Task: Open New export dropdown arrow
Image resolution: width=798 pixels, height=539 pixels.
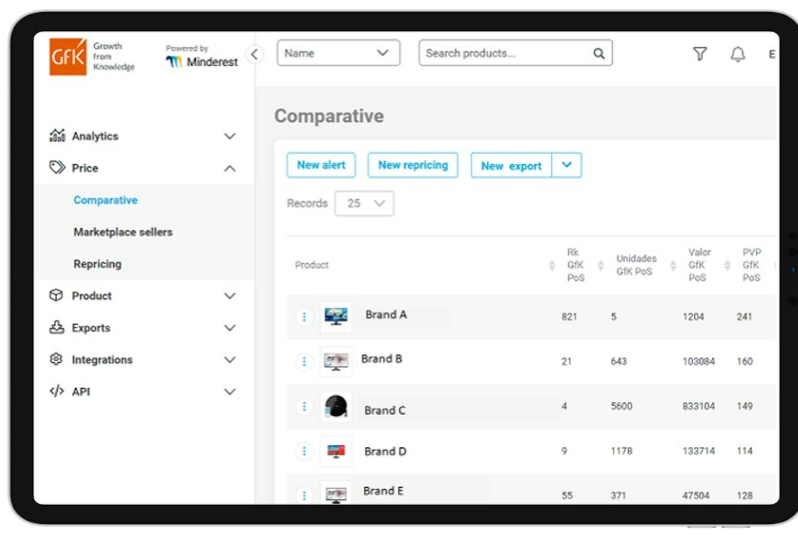Action: [566, 166]
